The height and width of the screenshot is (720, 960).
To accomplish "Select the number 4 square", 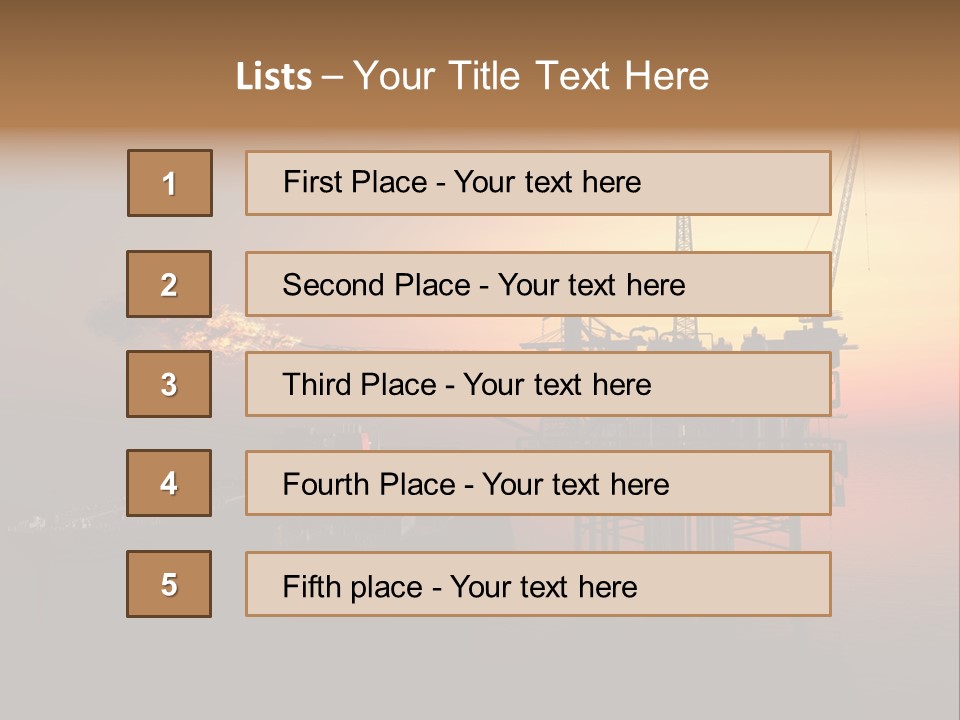I will coord(169,483).
